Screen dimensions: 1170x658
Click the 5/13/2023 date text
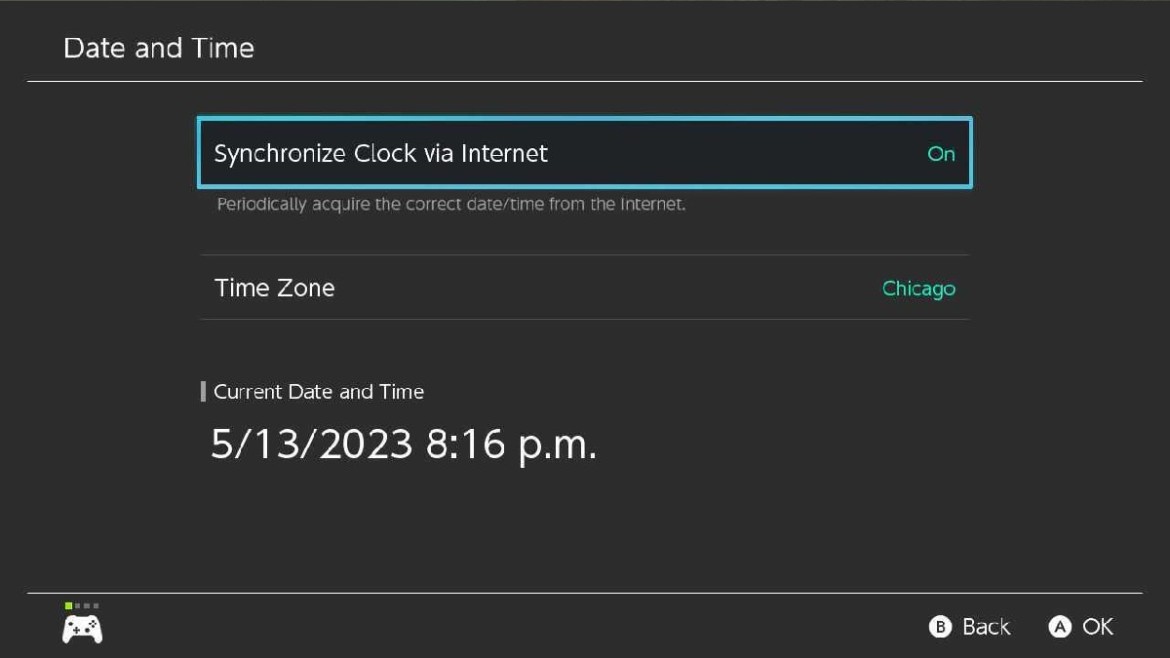point(311,444)
